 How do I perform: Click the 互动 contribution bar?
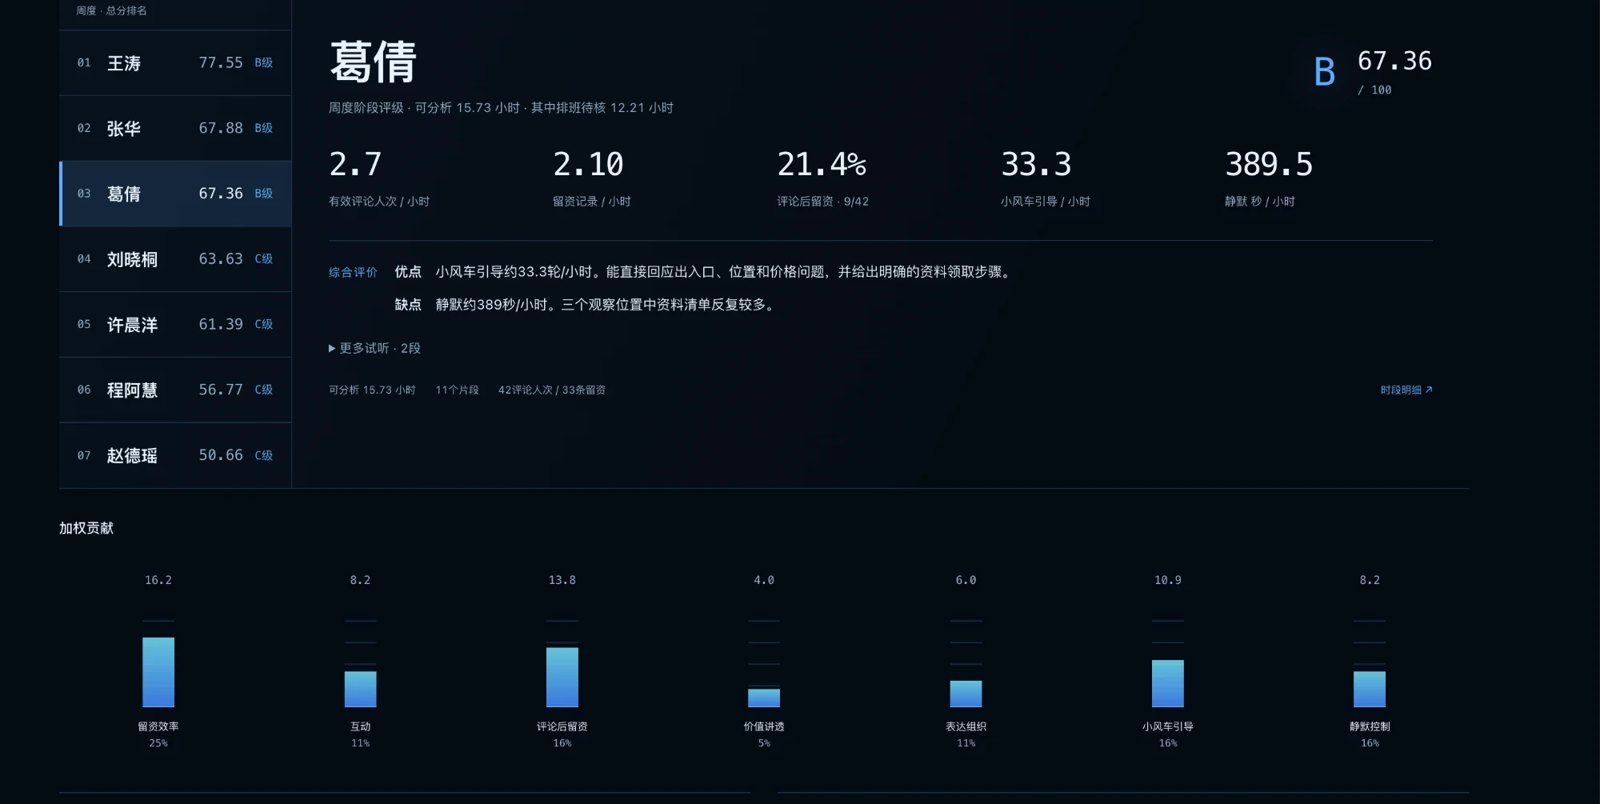pos(360,689)
